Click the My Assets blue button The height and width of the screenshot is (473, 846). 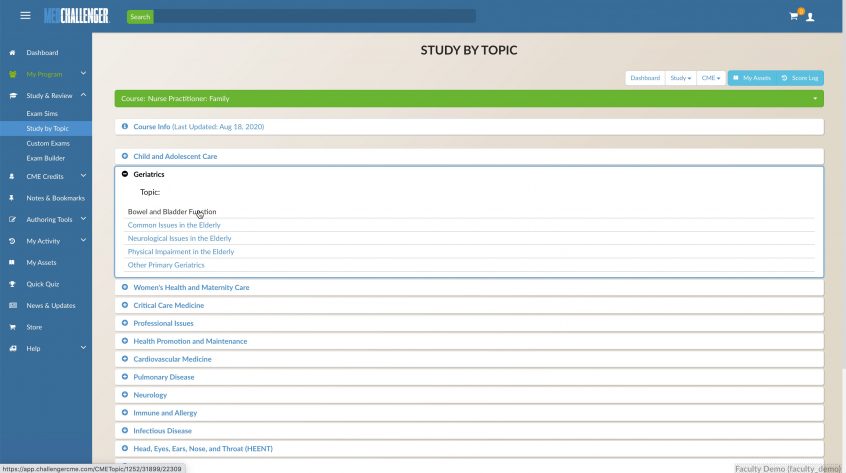752,78
